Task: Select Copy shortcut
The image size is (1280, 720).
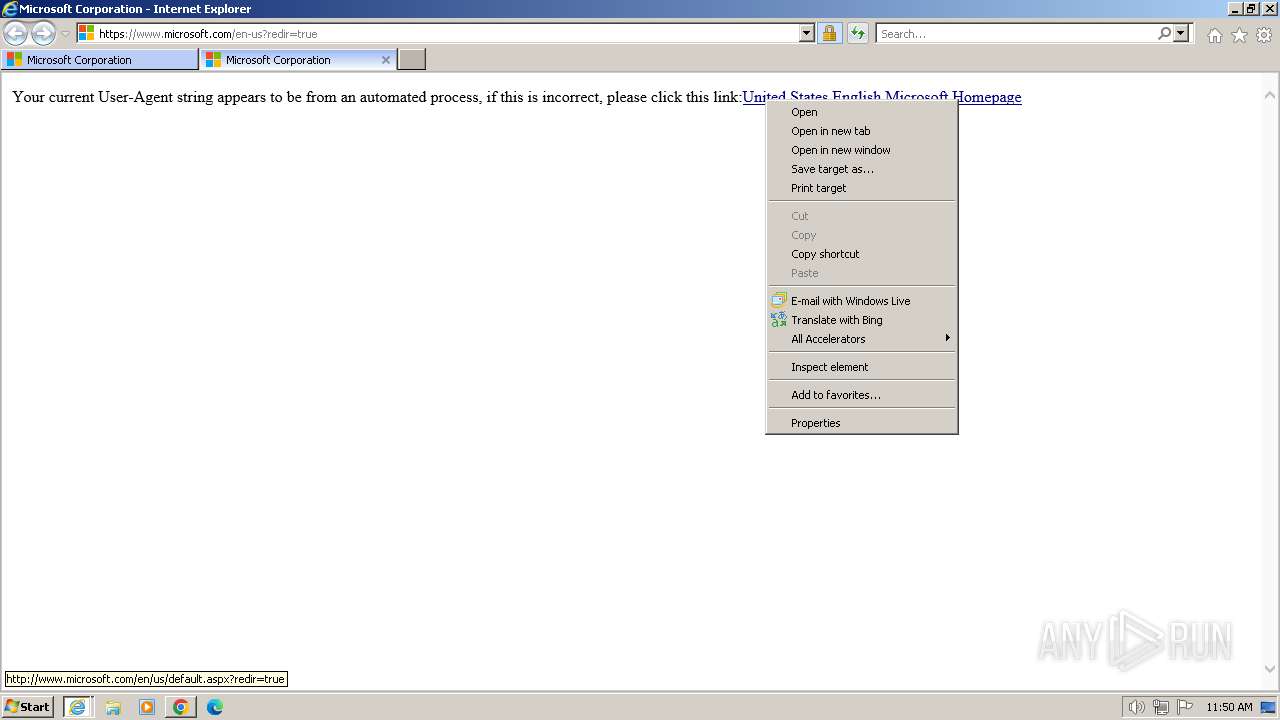Action: point(861,254)
